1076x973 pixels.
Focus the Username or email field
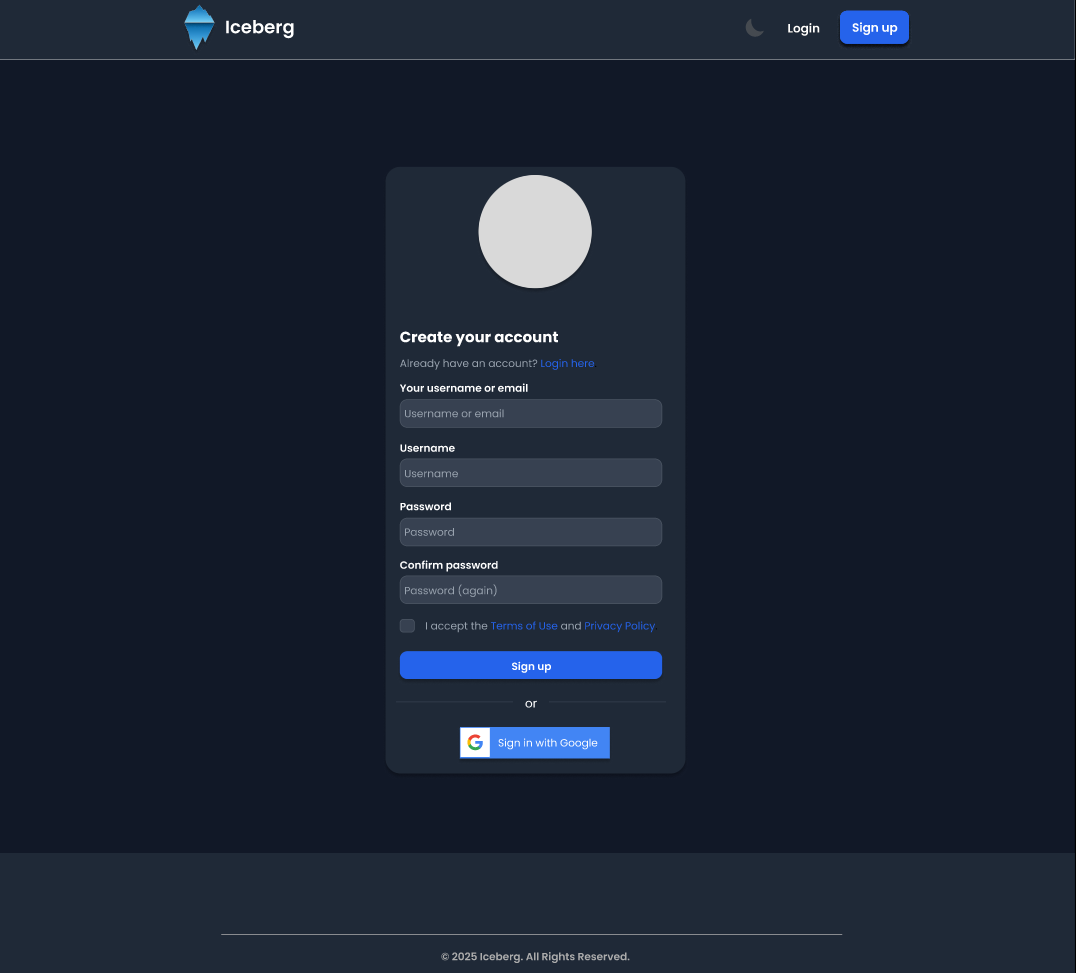point(530,414)
